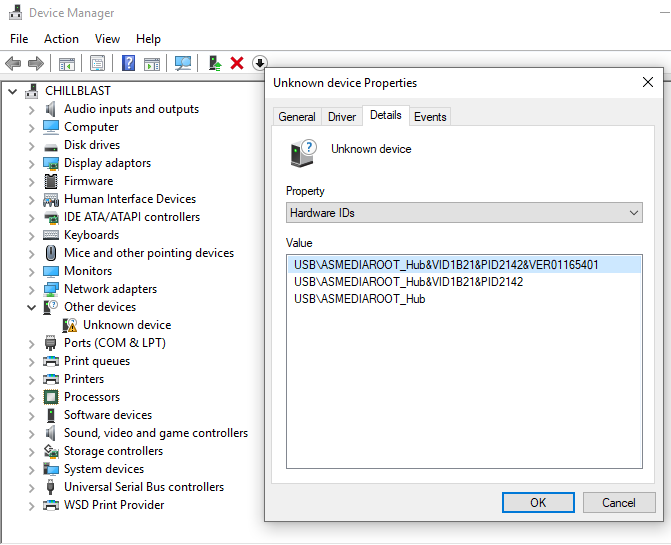Open the Help menu
Screen dimensions: 671x545
click(x=148, y=39)
